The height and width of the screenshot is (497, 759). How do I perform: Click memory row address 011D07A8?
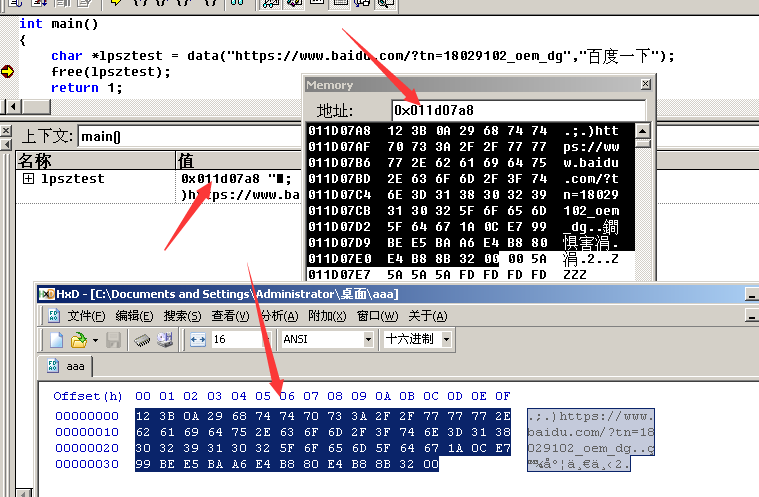point(339,131)
